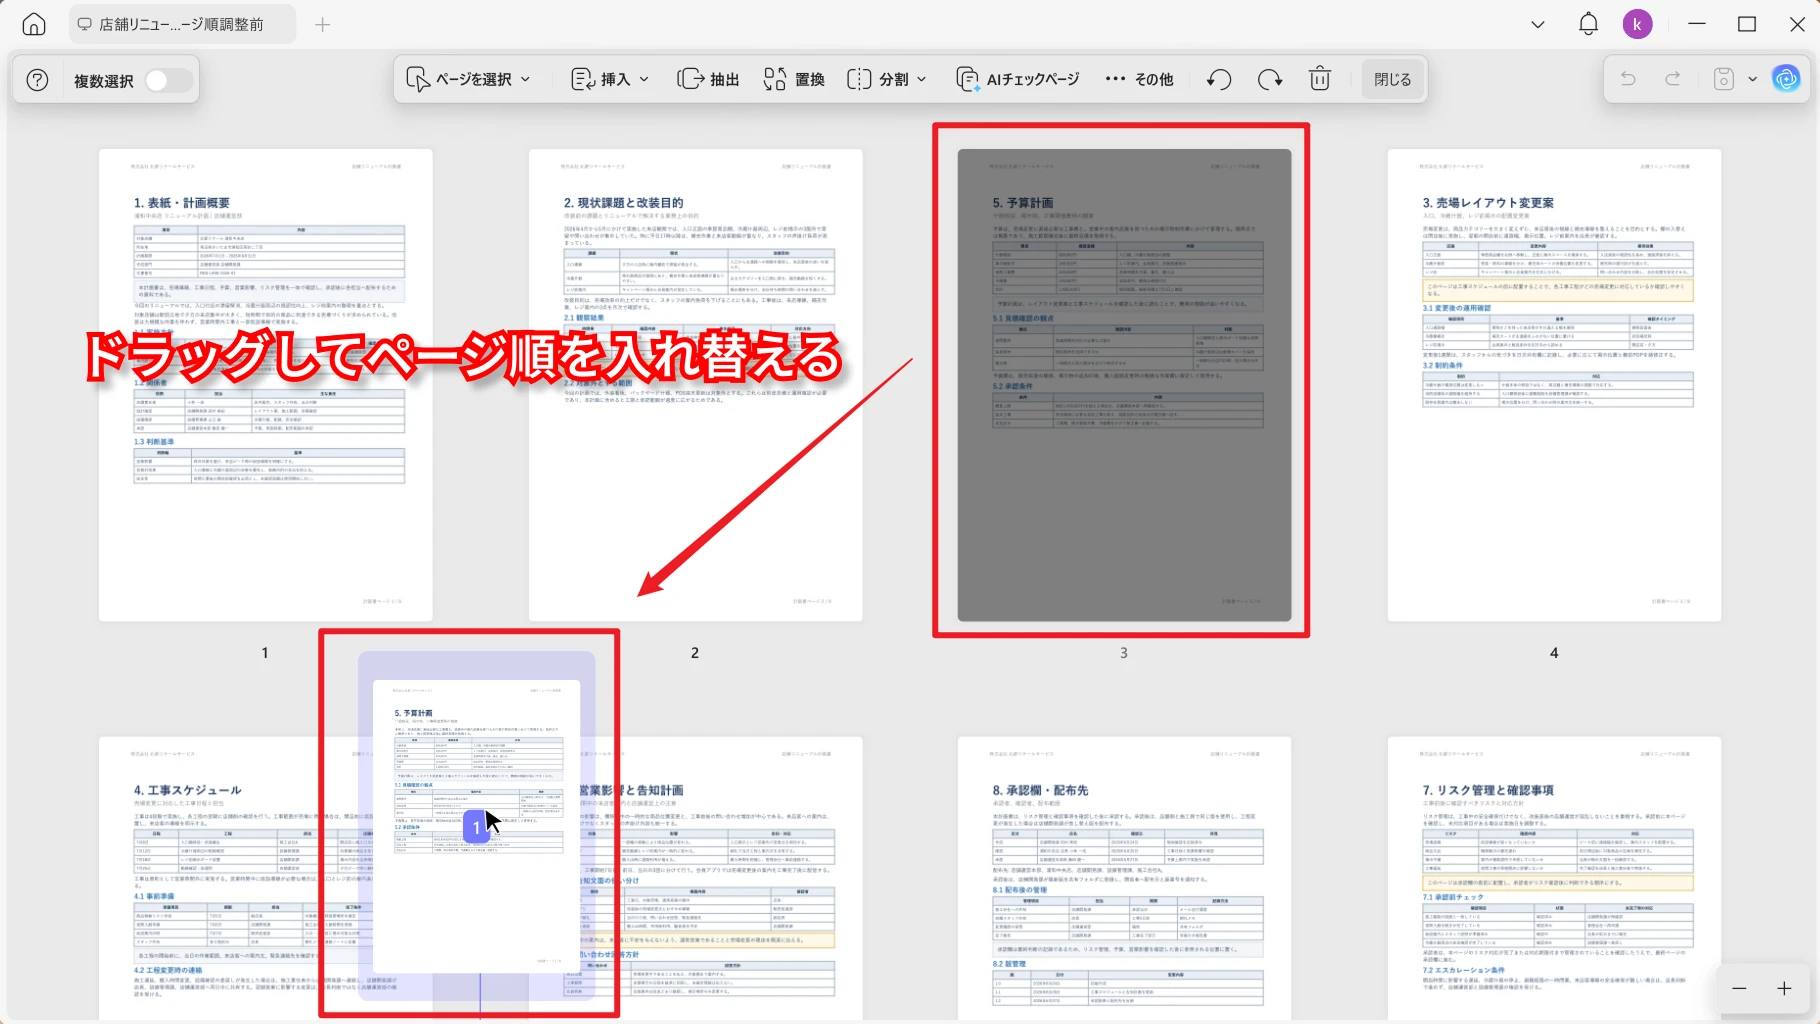Toggle the 複数選択 switch
Screen dimensions: 1820x1024
tap(168, 80)
